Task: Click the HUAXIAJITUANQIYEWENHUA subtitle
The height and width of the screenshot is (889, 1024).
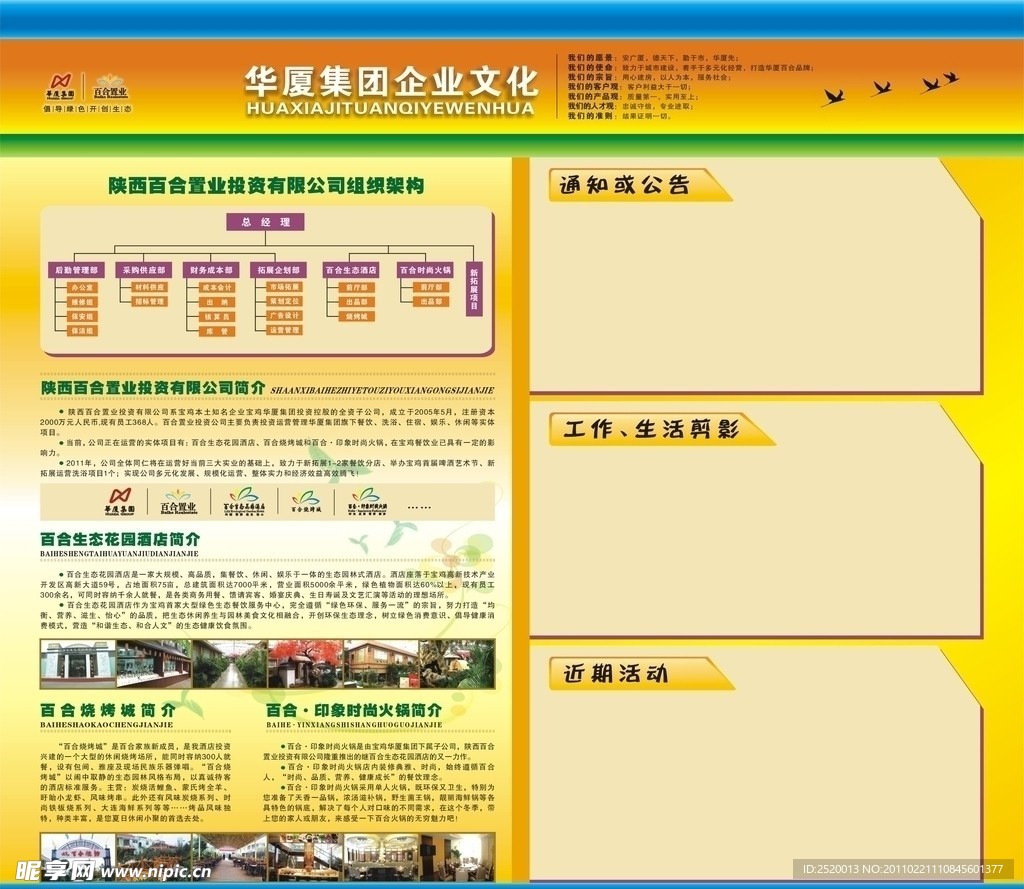Action: (391, 108)
